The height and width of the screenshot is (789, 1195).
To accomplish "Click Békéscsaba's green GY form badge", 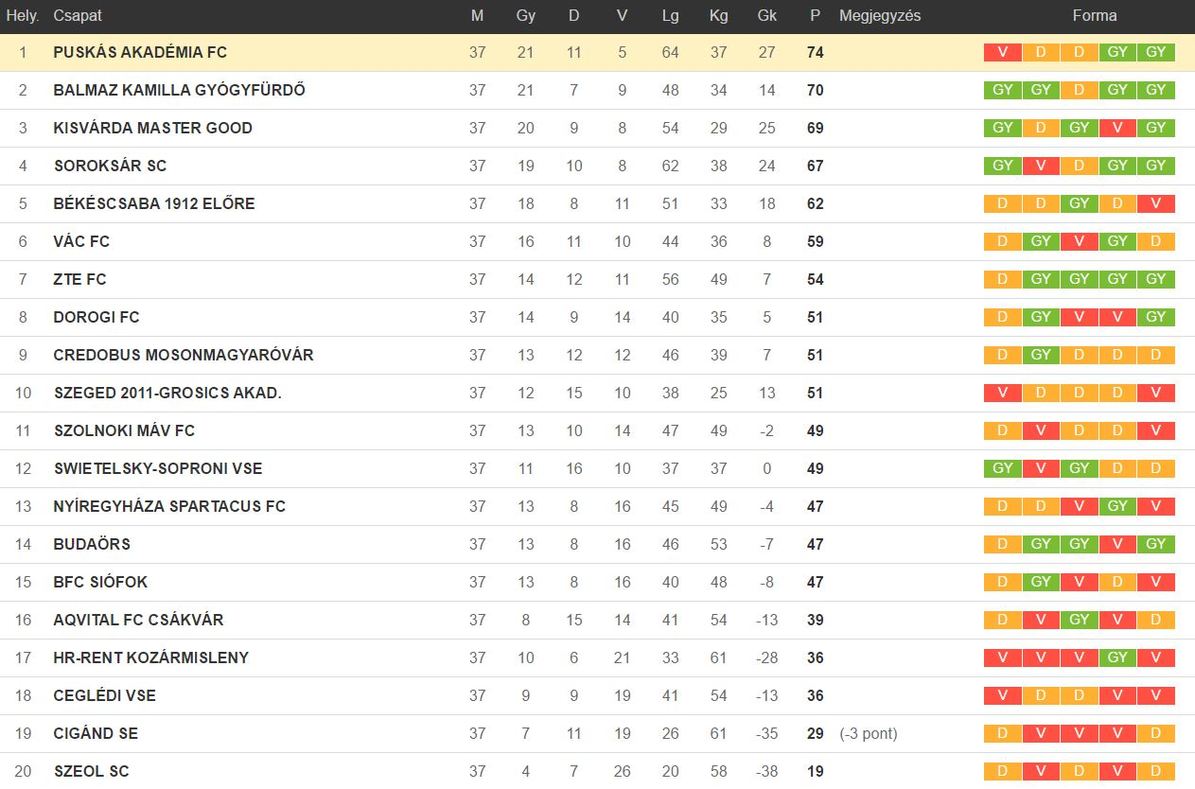I will (x=1078, y=204).
